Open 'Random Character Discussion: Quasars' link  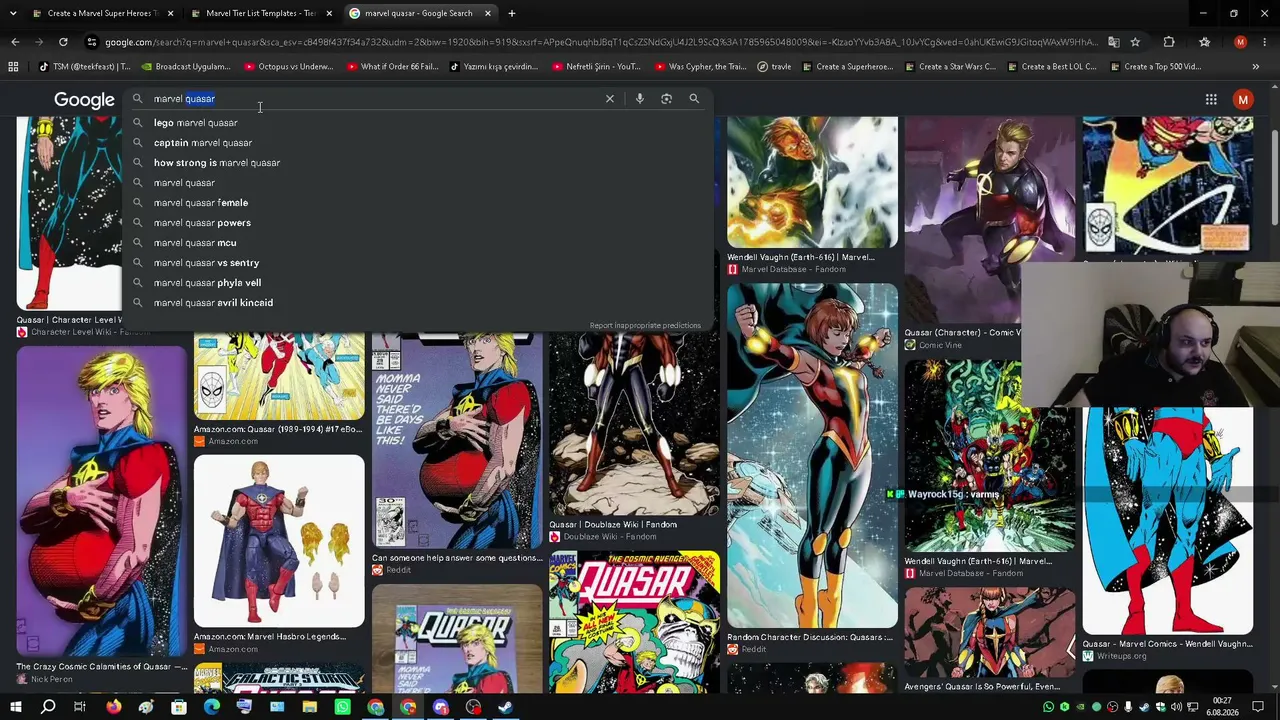[810, 637]
